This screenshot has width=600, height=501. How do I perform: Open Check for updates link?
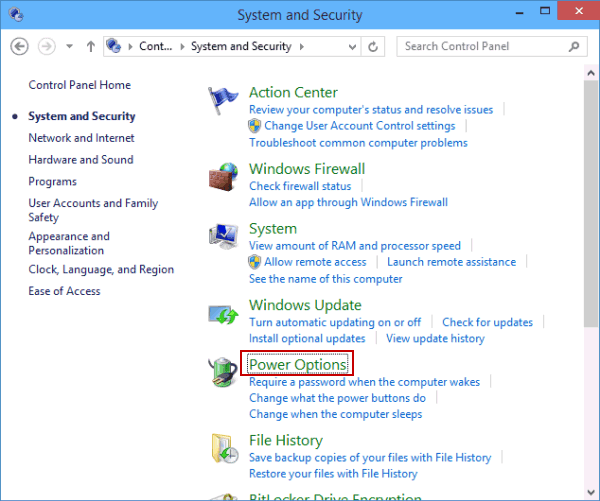(x=487, y=322)
